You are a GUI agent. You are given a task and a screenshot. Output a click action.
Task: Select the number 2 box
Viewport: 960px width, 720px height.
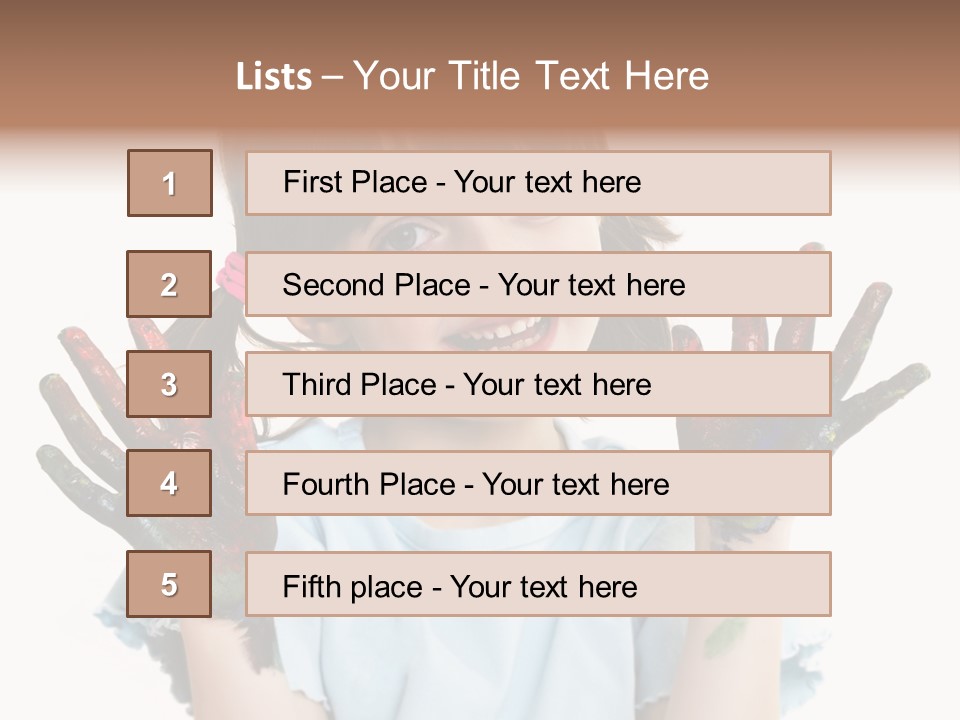pyautogui.click(x=169, y=284)
